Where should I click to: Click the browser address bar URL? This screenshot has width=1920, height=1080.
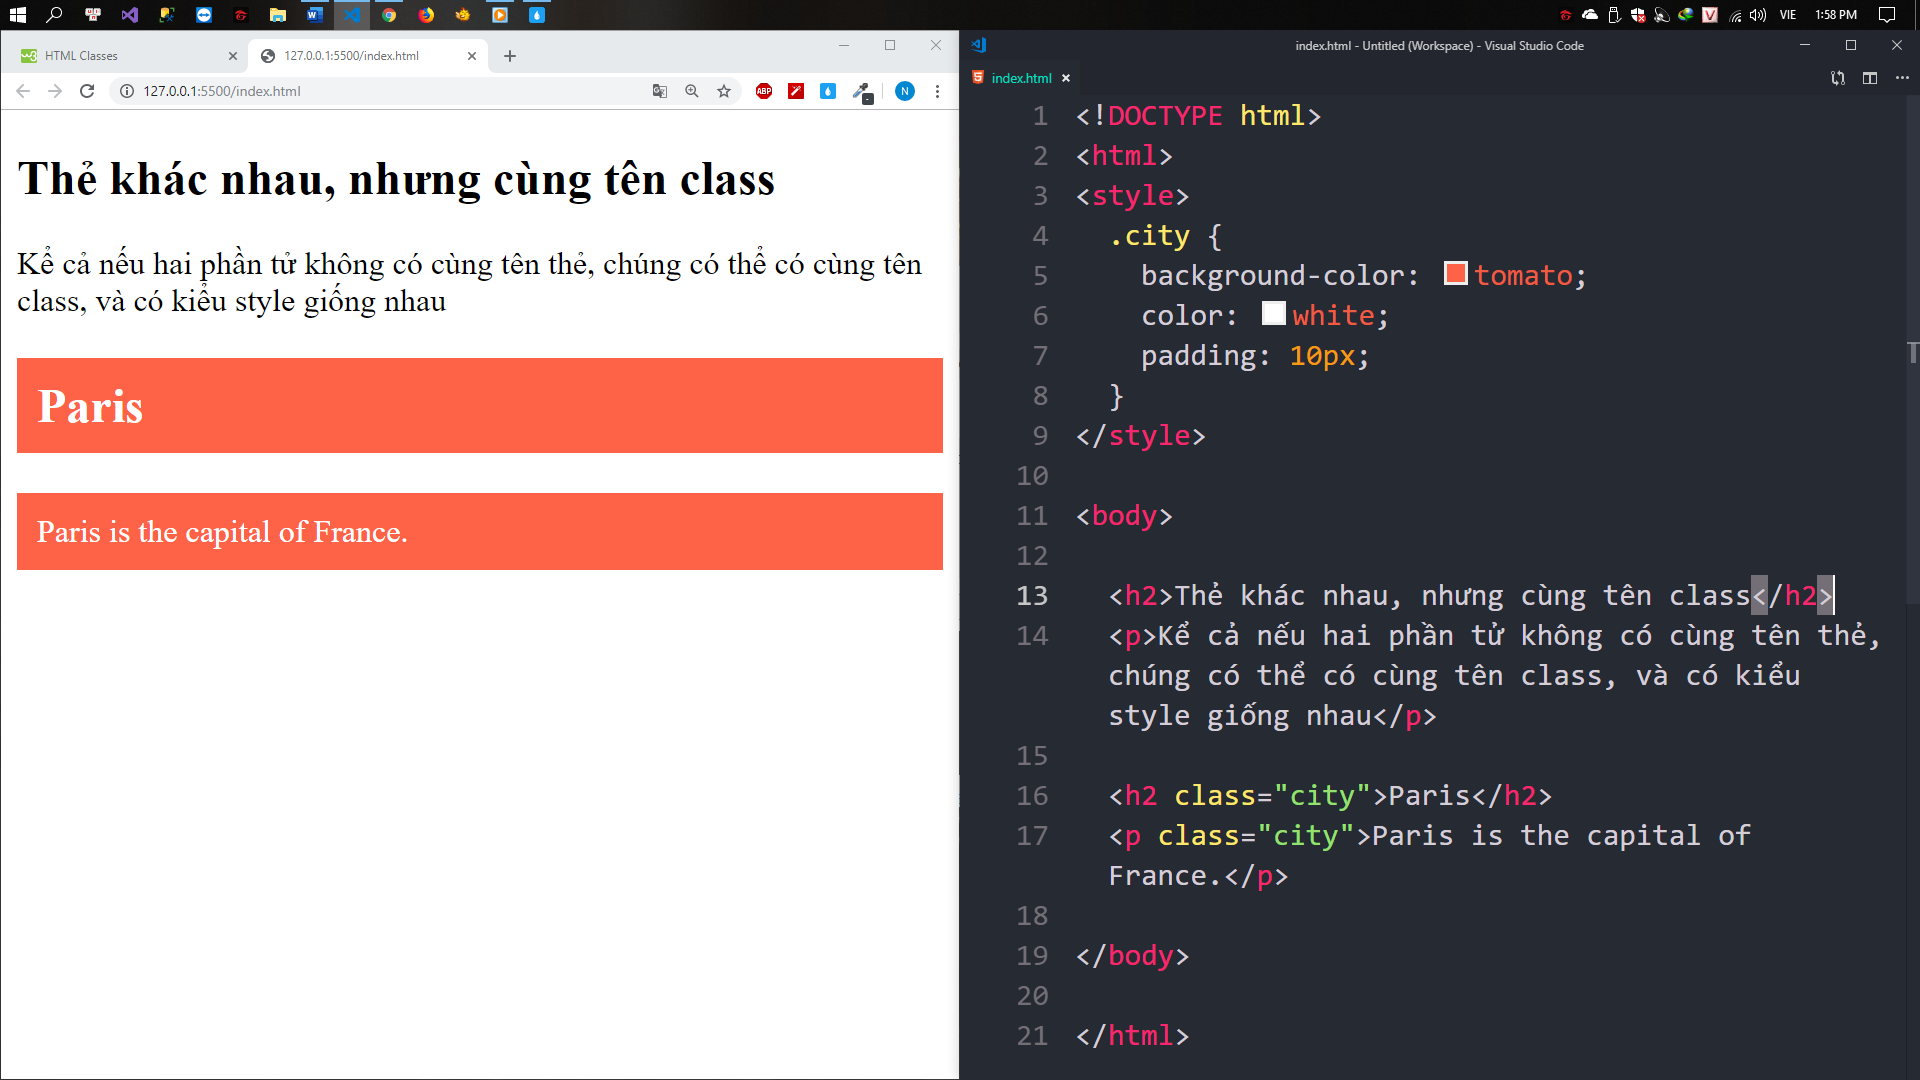point(222,91)
